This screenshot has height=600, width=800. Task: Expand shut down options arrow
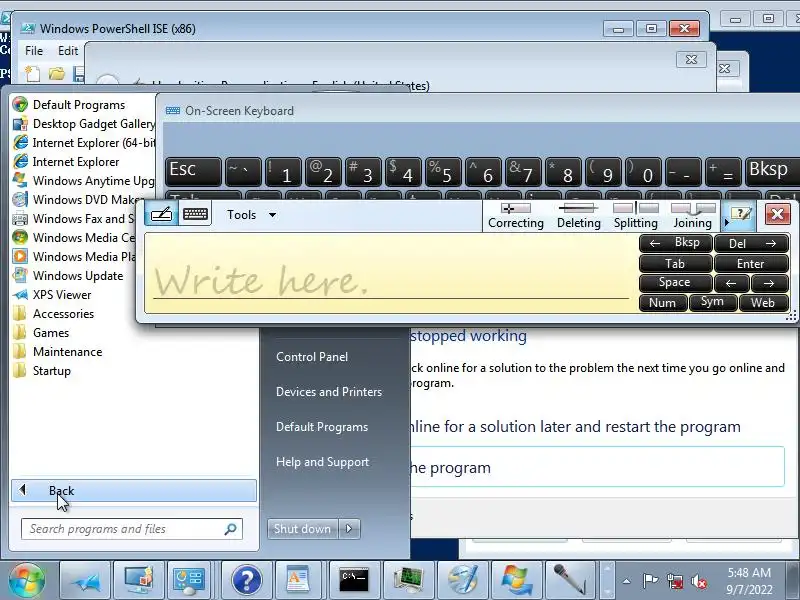click(x=349, y=529)
